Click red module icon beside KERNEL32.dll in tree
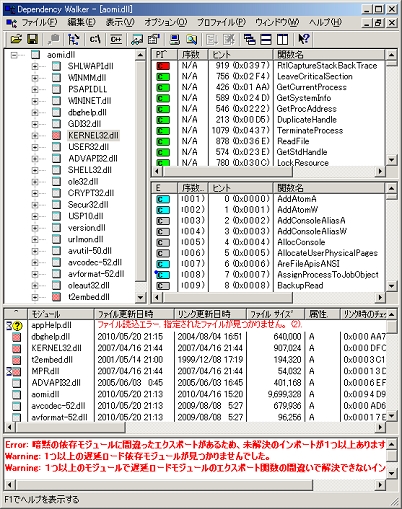The width and height of the screenshot is (402, 509). 56,135
